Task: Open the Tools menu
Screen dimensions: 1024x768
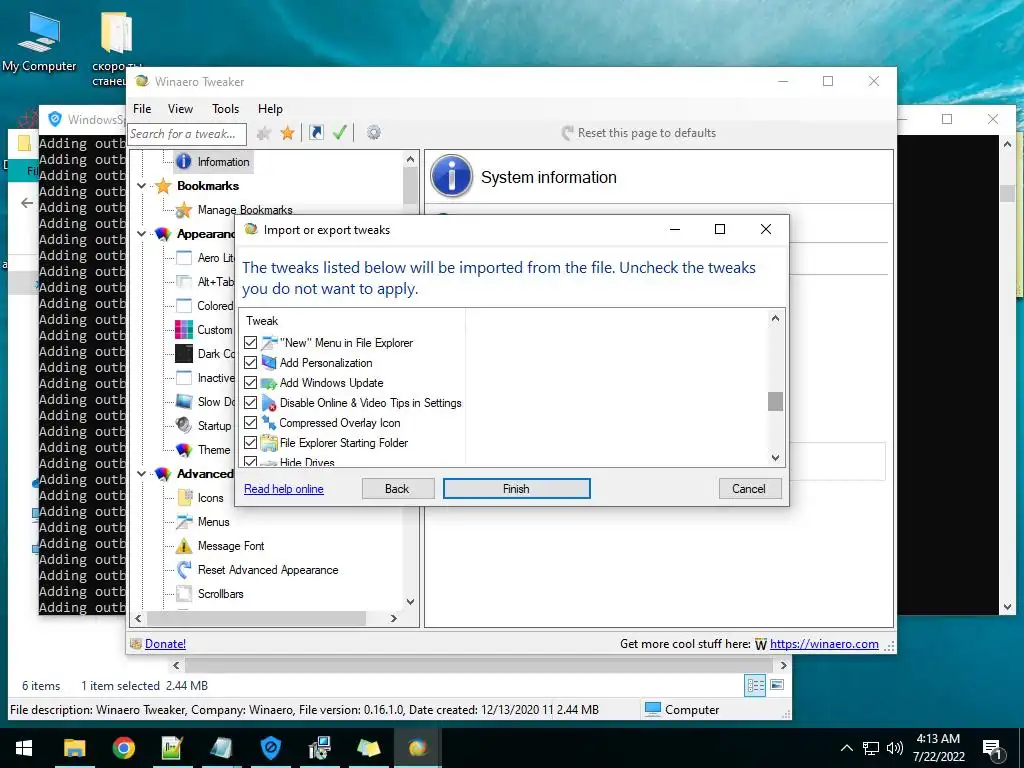Action: pos(225,109)
